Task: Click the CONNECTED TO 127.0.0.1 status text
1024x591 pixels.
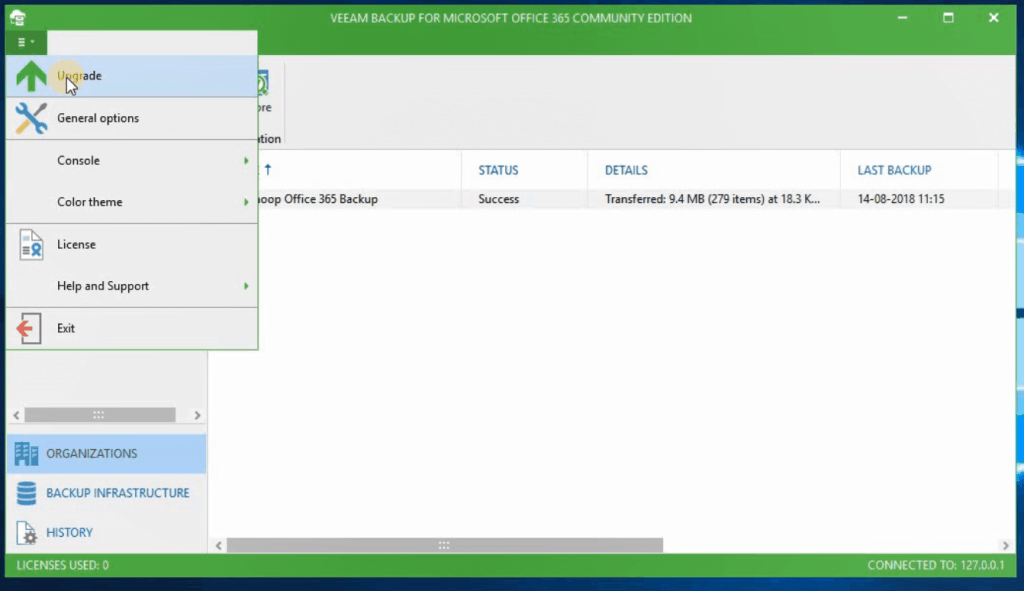Action: click(x=936, y=566)
